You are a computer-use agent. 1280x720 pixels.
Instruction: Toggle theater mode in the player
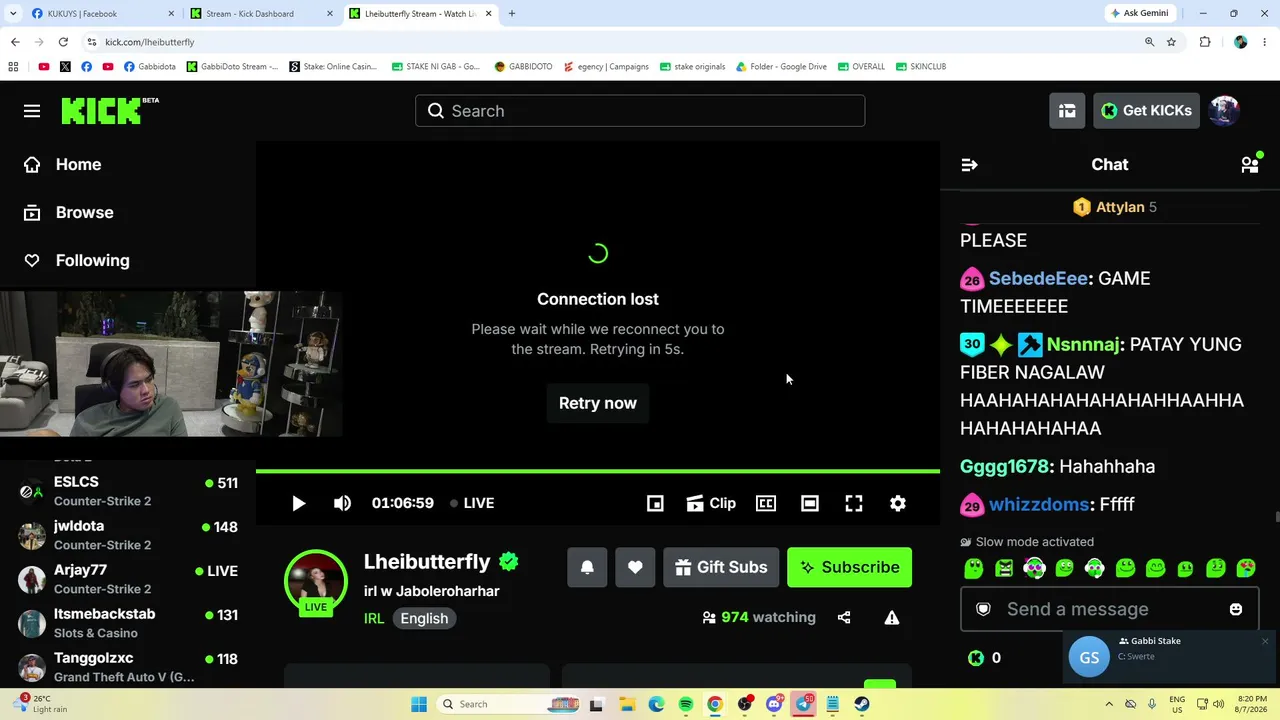tap(810, 503)
